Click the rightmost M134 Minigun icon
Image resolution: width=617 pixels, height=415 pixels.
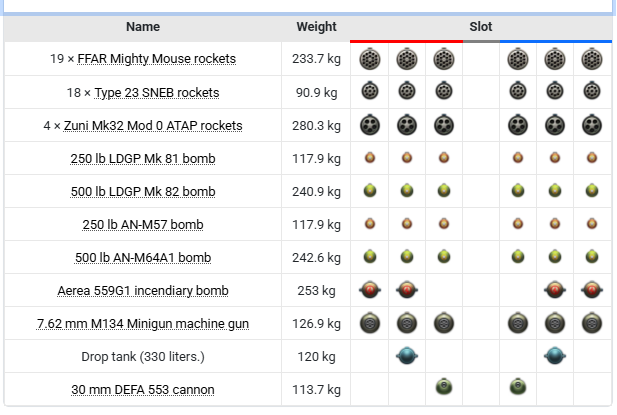(x=592, y=323)
